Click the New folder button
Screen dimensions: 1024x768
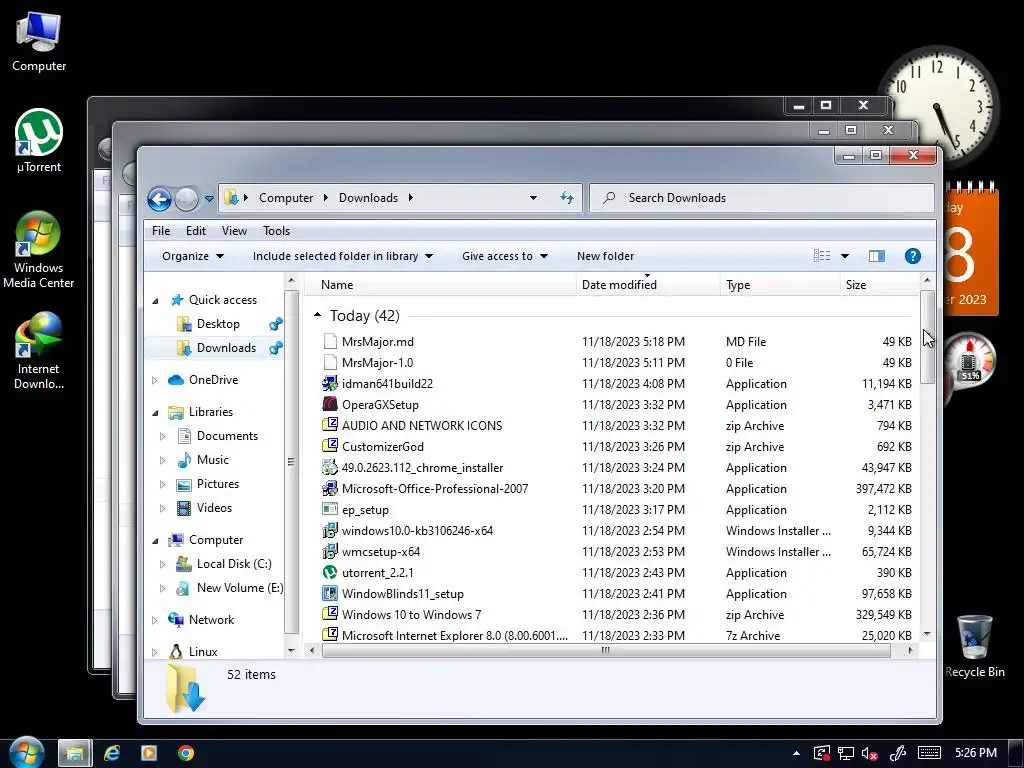pyautogui.click(x=605, y=256)
